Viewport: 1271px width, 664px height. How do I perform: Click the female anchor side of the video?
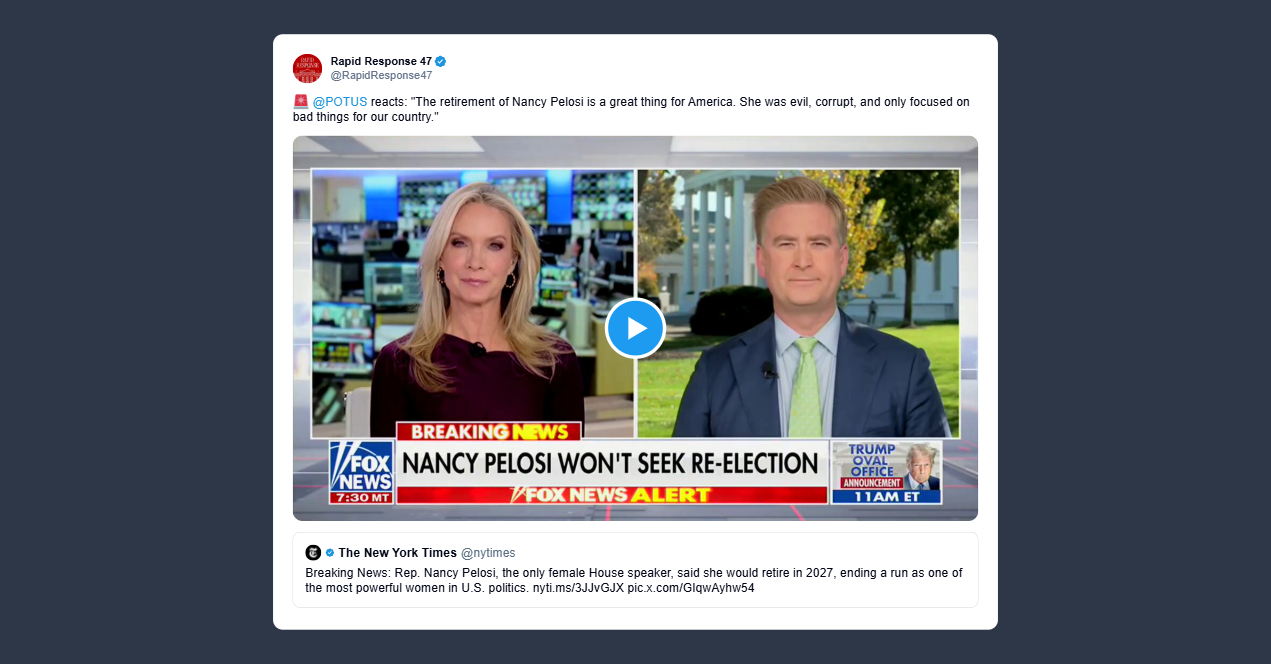tap(473, 303)
